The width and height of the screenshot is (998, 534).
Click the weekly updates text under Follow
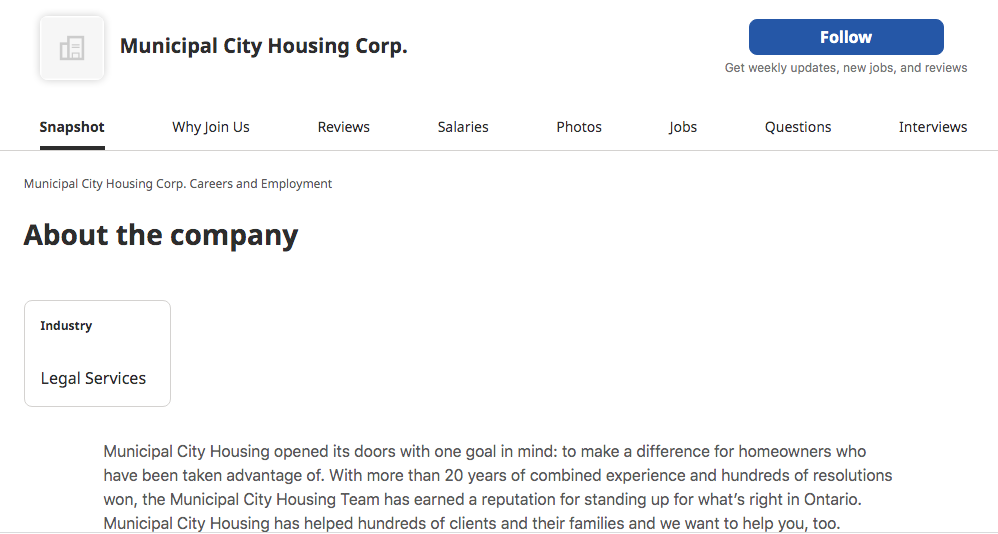846,68
